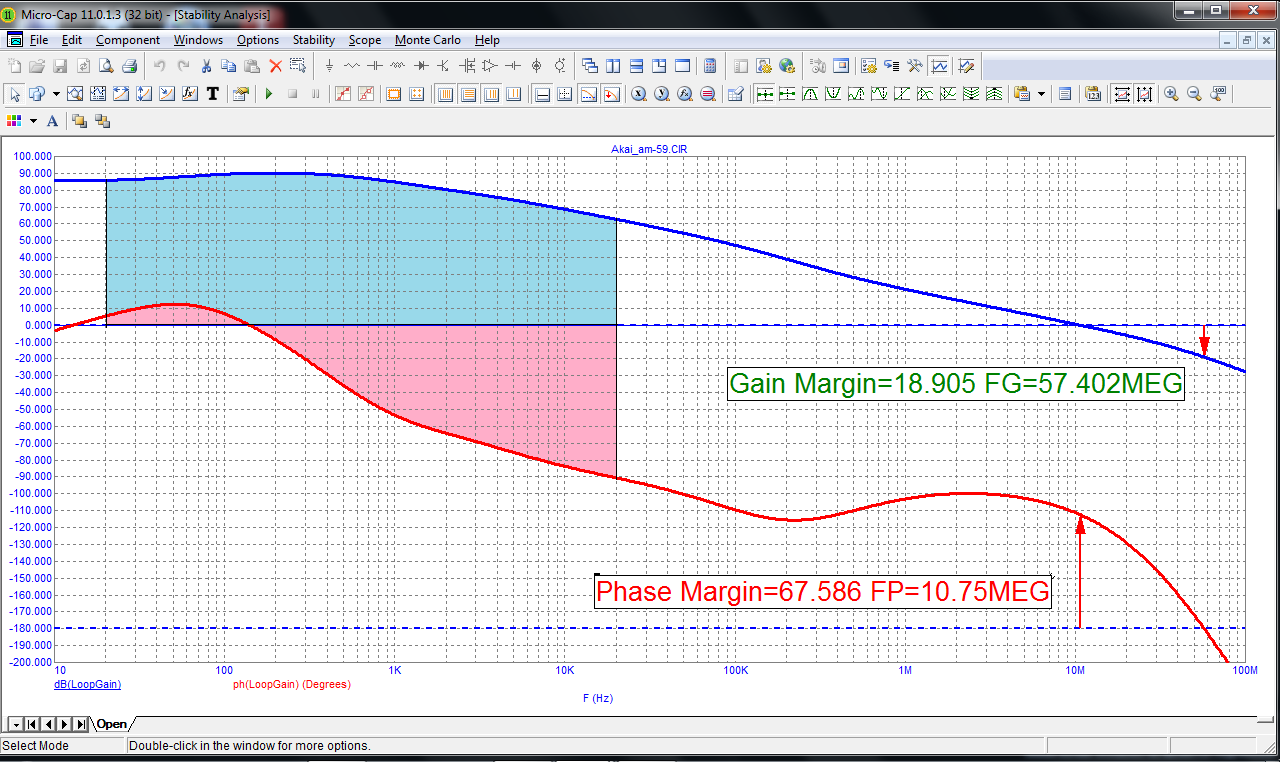This screenshot has height=762, width=1280.
Task: Toggle the Valley cursor function button
Action: [833, 94]
